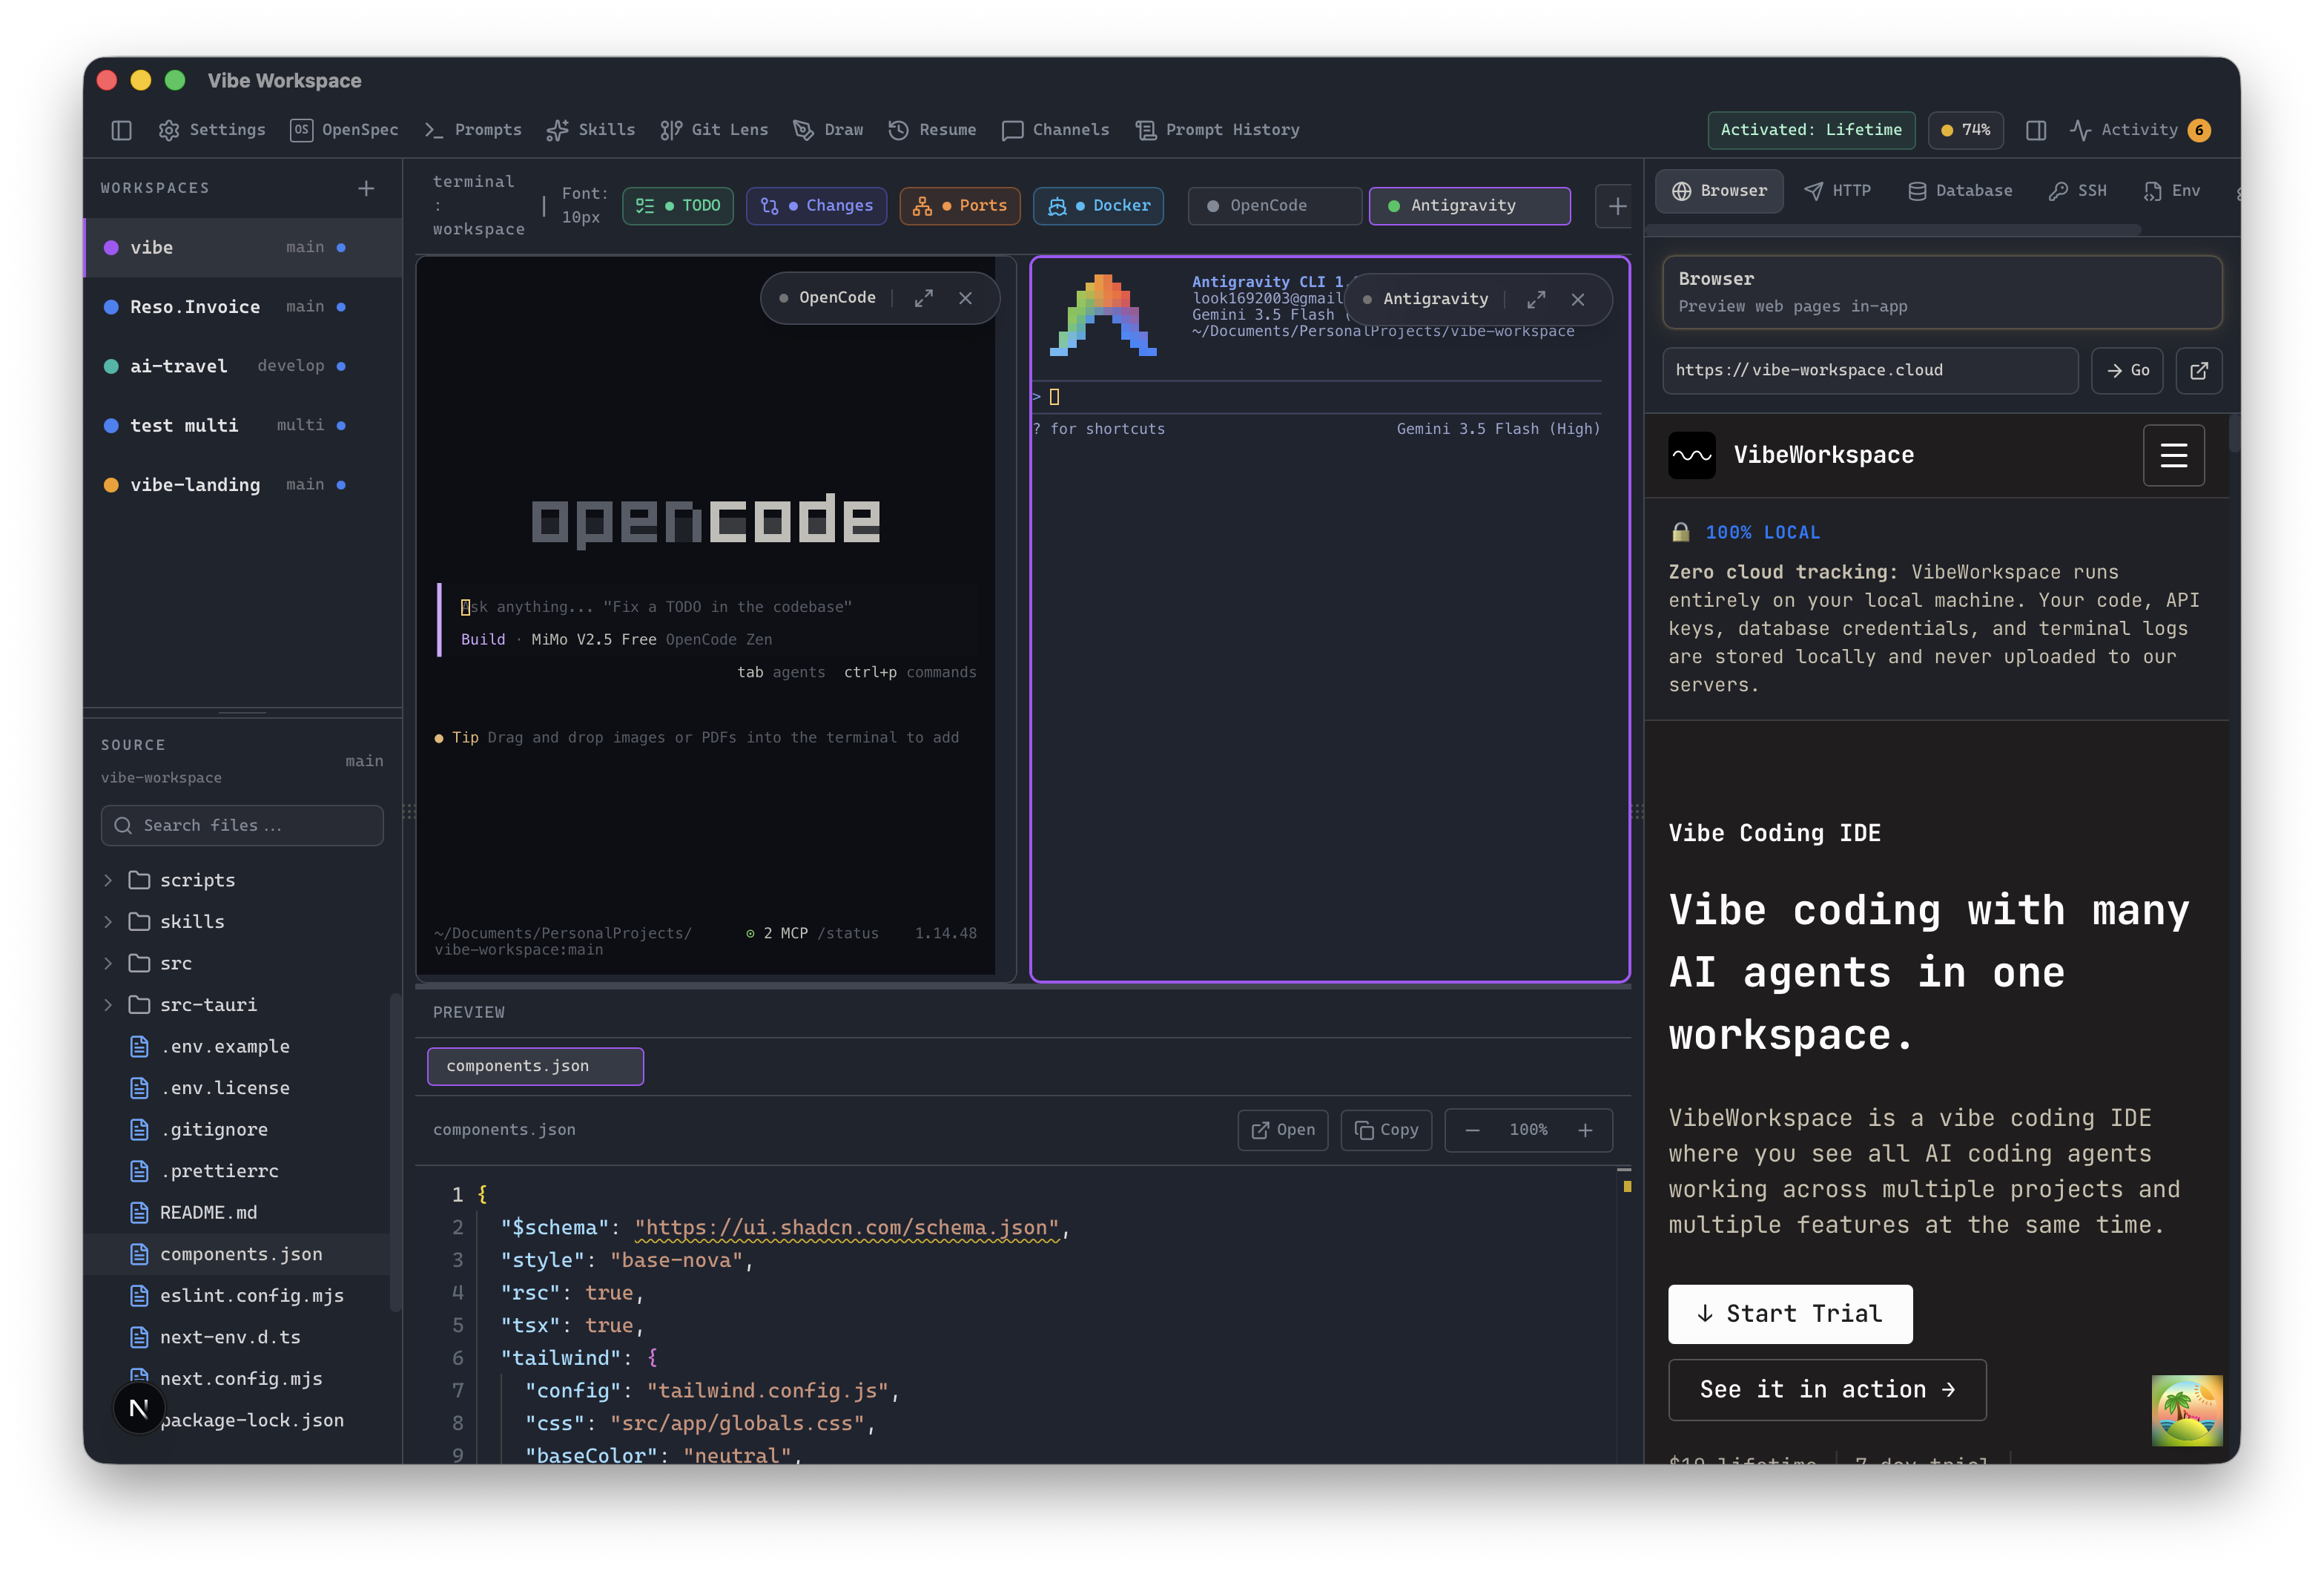Image resolution: width=2324 pixels, height=1574 pixels.
Task: Open the Draw tool
Action: pos(828,130)
